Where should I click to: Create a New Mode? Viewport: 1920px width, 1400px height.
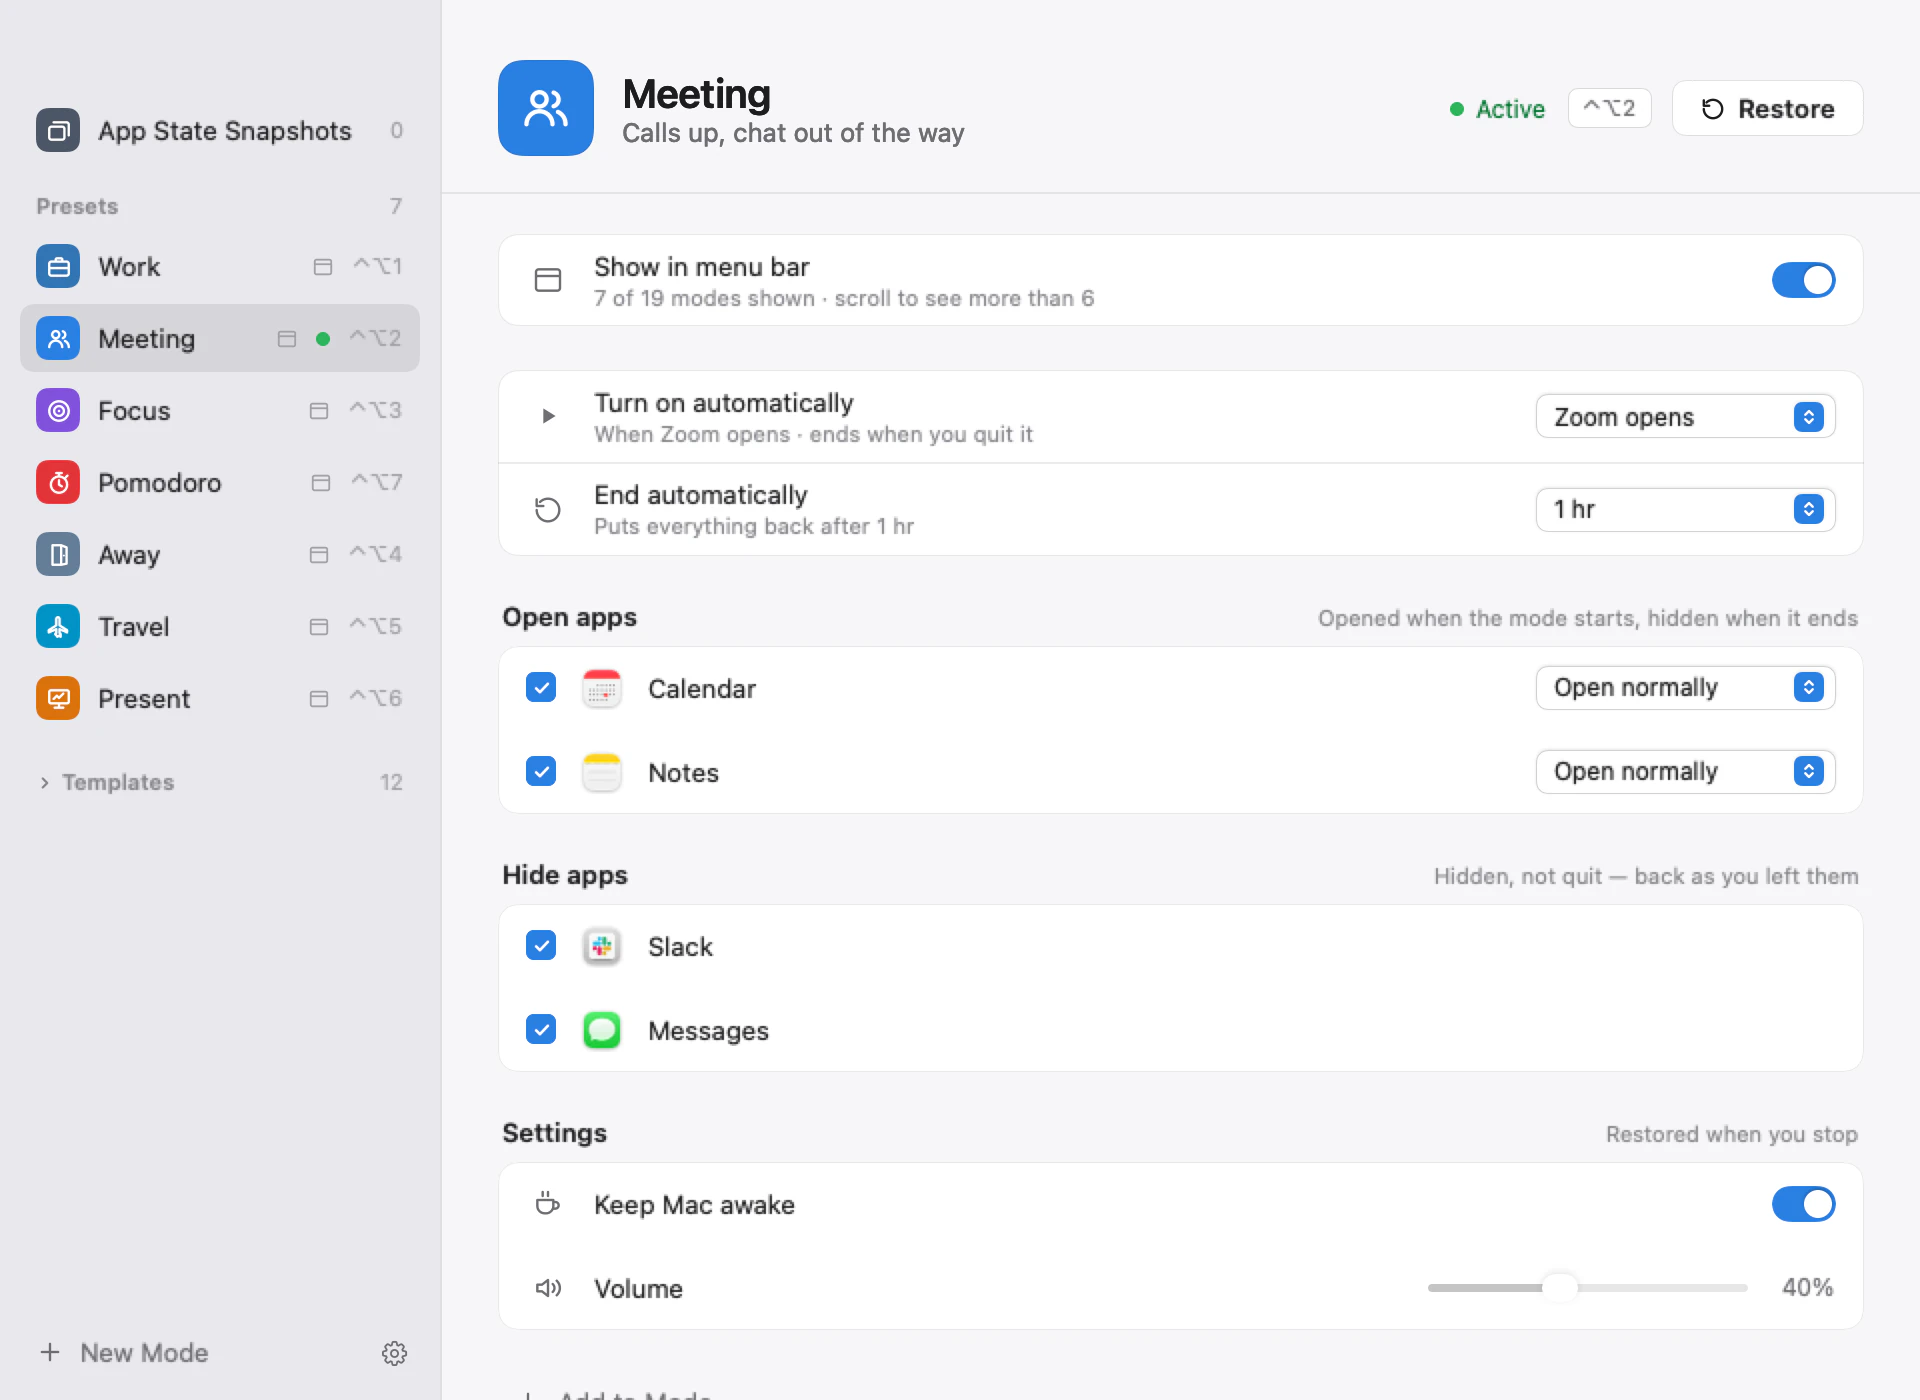[124, 1353]
